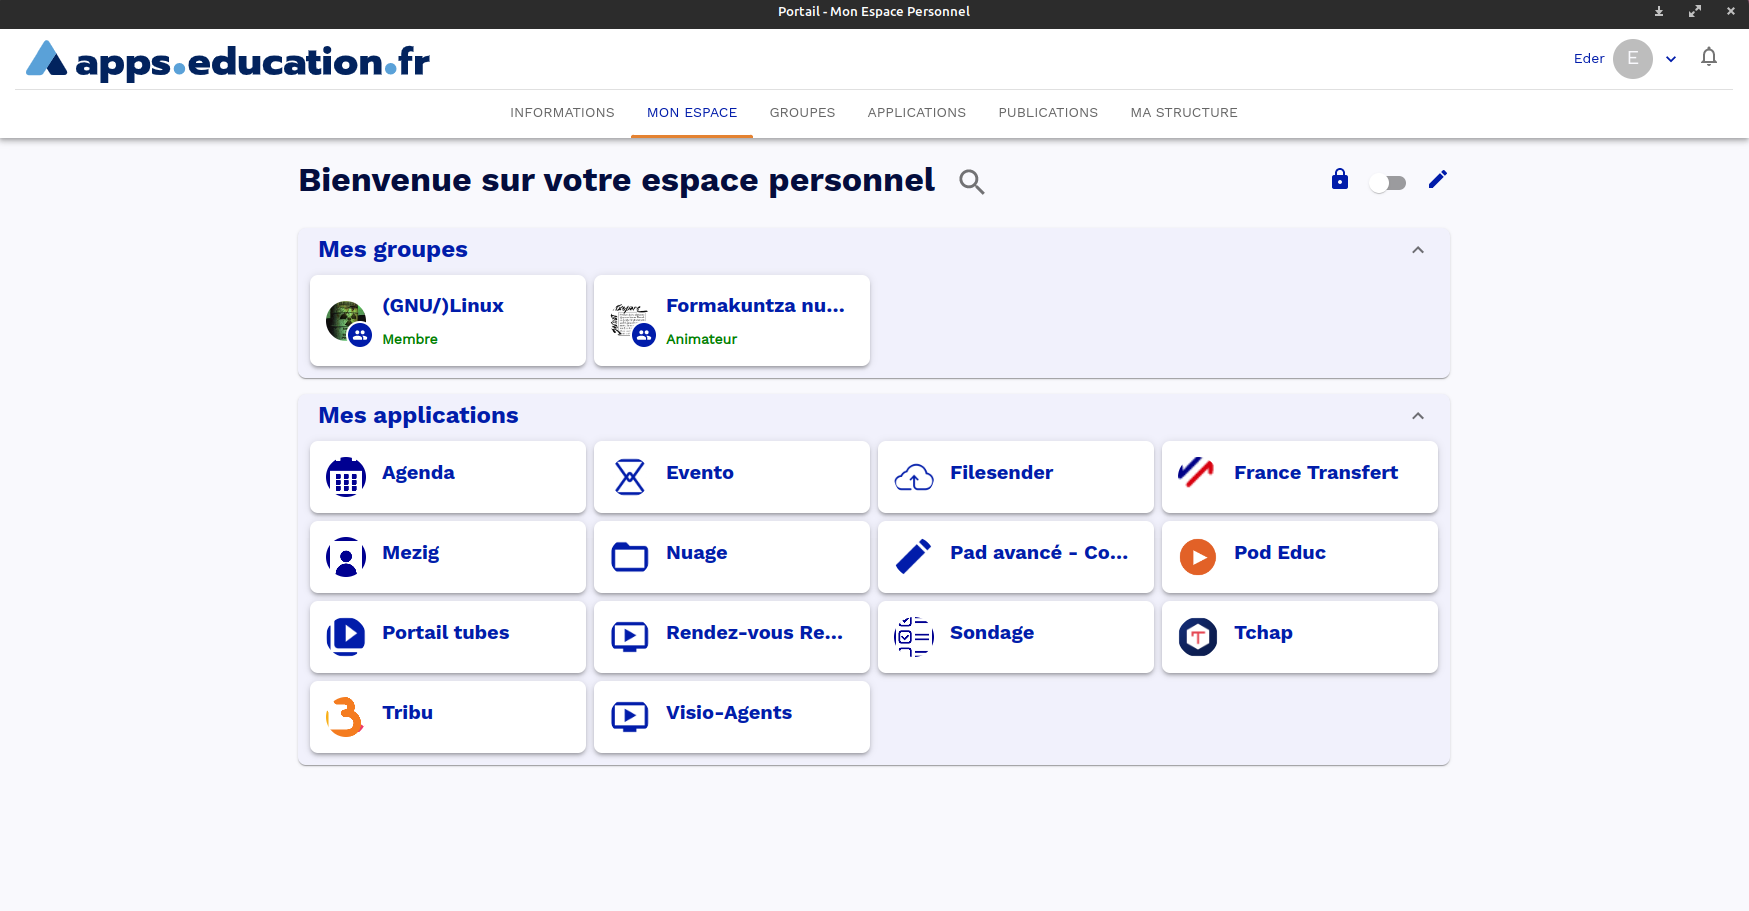Screen dimensions: 1749x911
Task: Open the notifications bell
Action: tap(1708, 58)
